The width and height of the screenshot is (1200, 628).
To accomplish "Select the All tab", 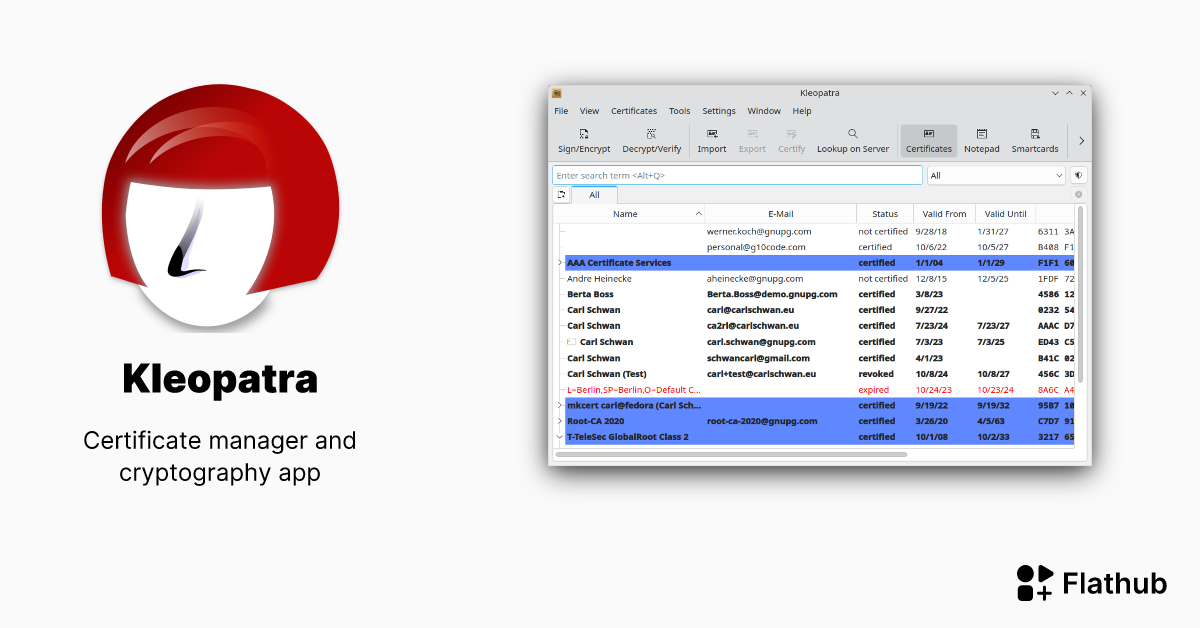I will tap(594, 195).
